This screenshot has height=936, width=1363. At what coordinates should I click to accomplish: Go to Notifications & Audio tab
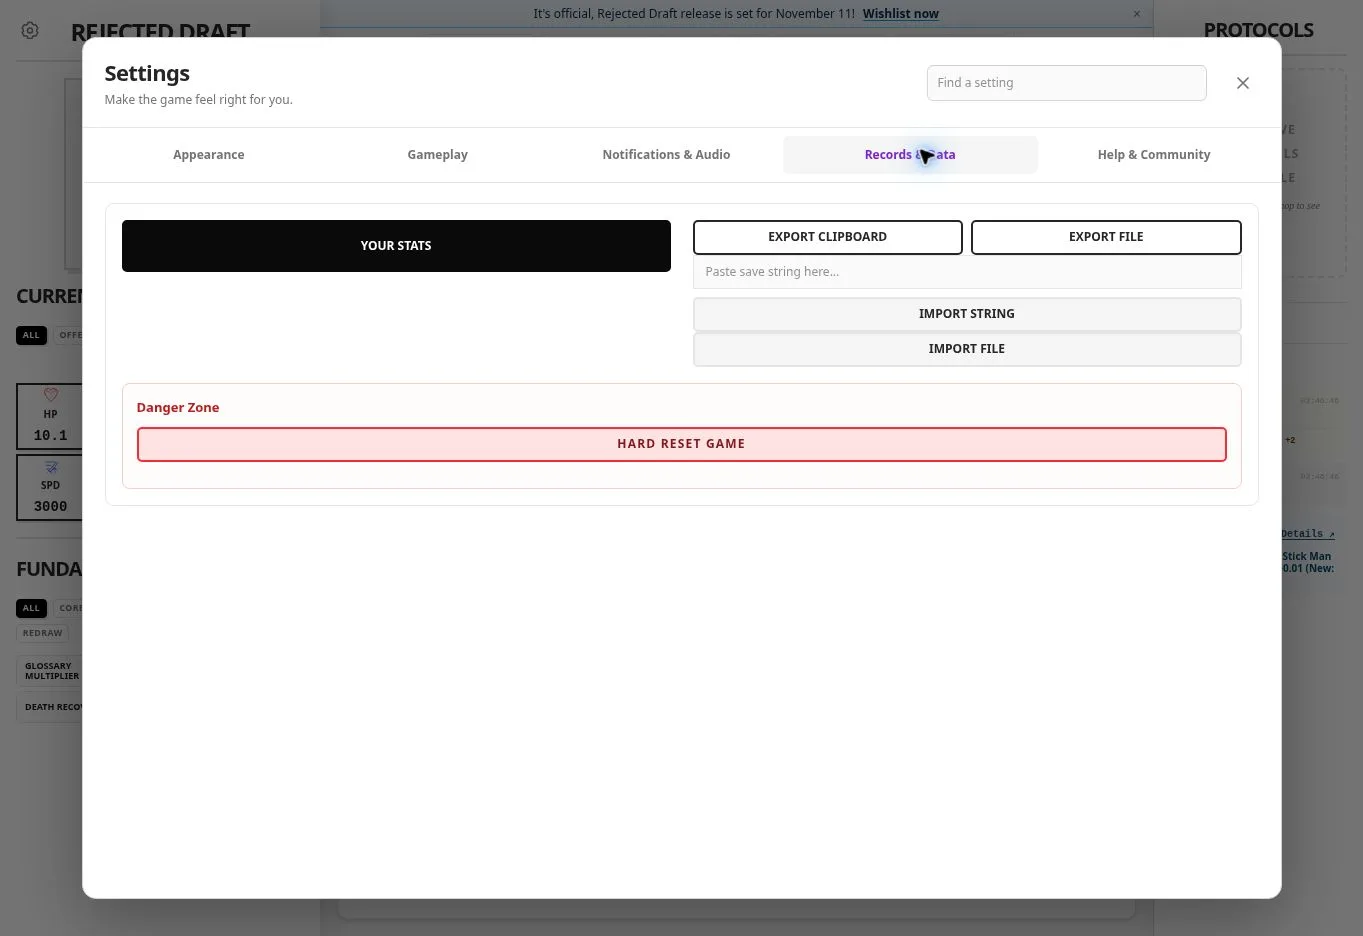click(x=666, y=155)
